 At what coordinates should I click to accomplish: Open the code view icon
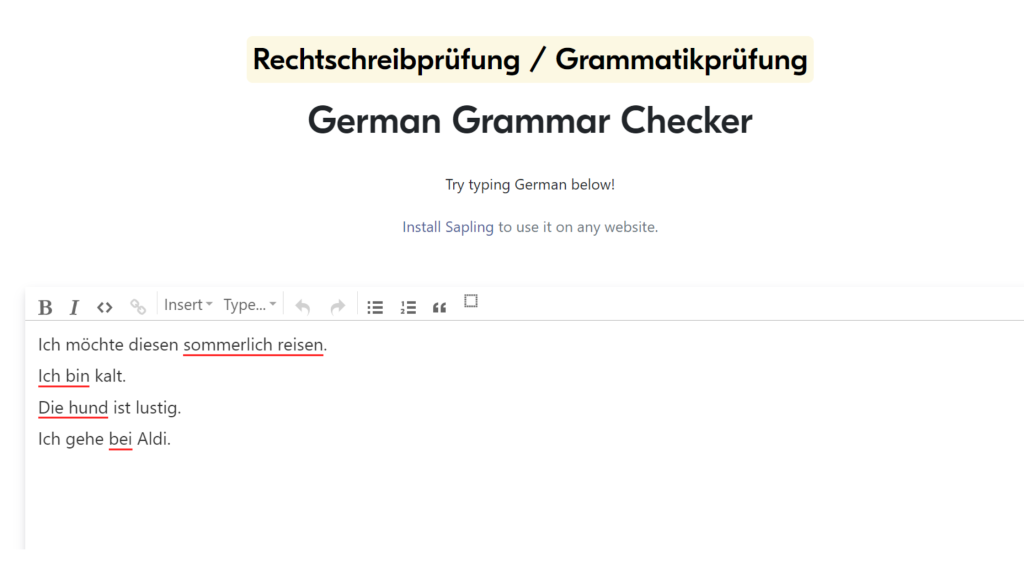pos(104,306)
